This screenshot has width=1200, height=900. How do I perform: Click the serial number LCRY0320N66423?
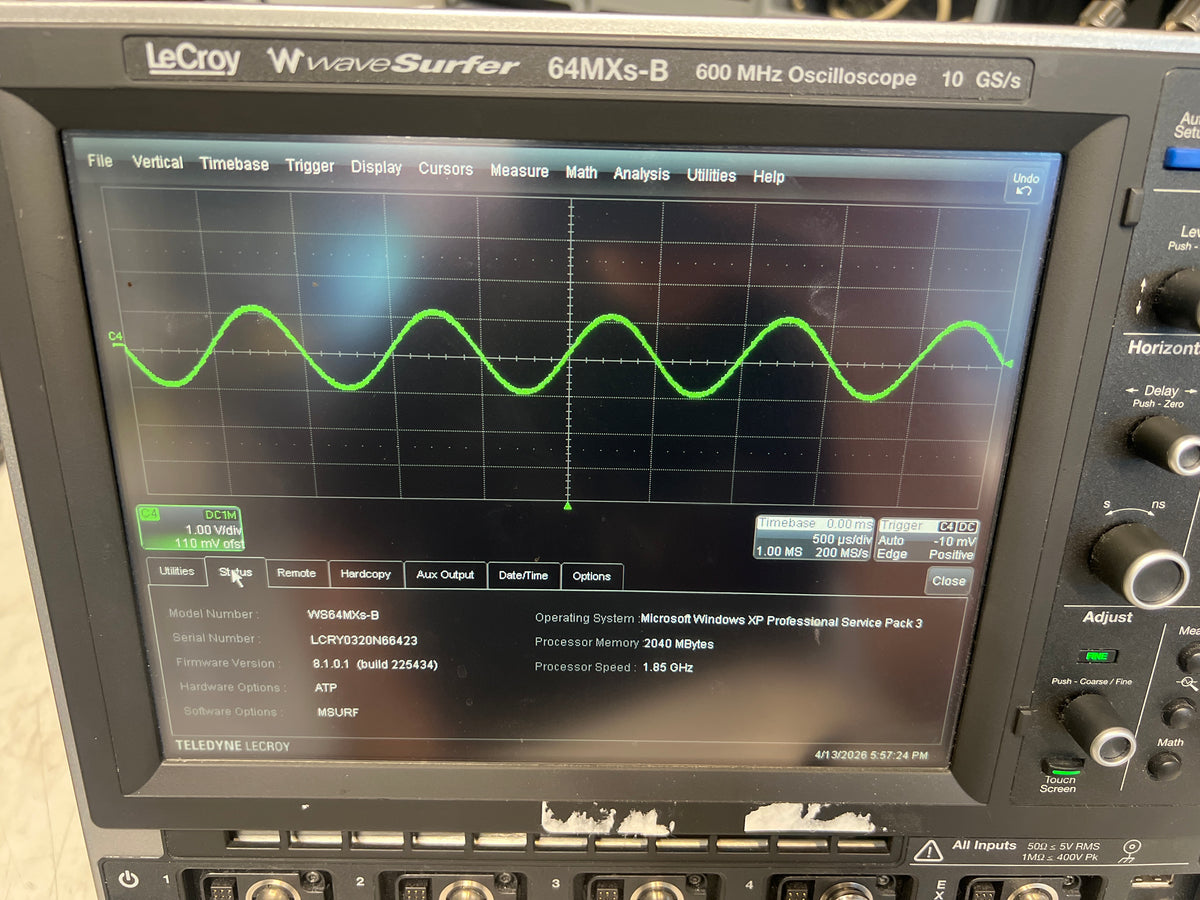[363, 639]
